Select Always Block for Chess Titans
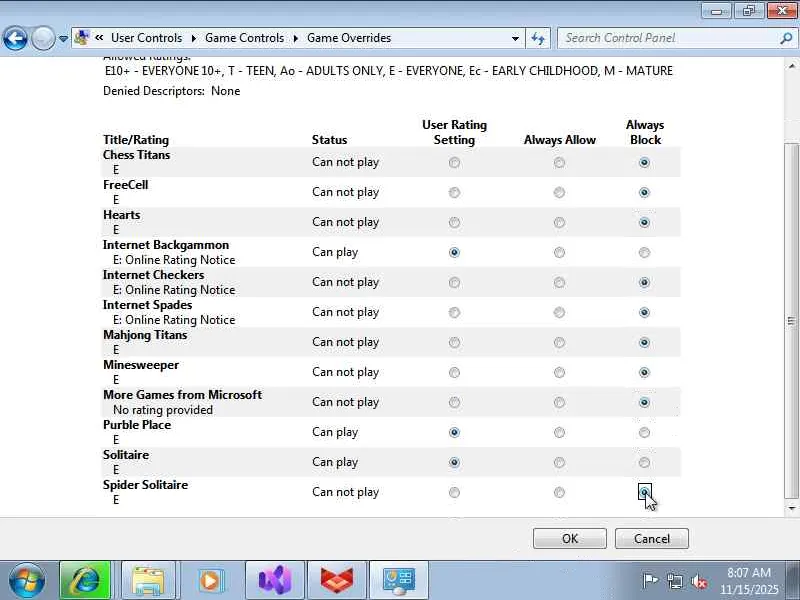The height and width of the screenshot is (600, 800). (644, 163)
